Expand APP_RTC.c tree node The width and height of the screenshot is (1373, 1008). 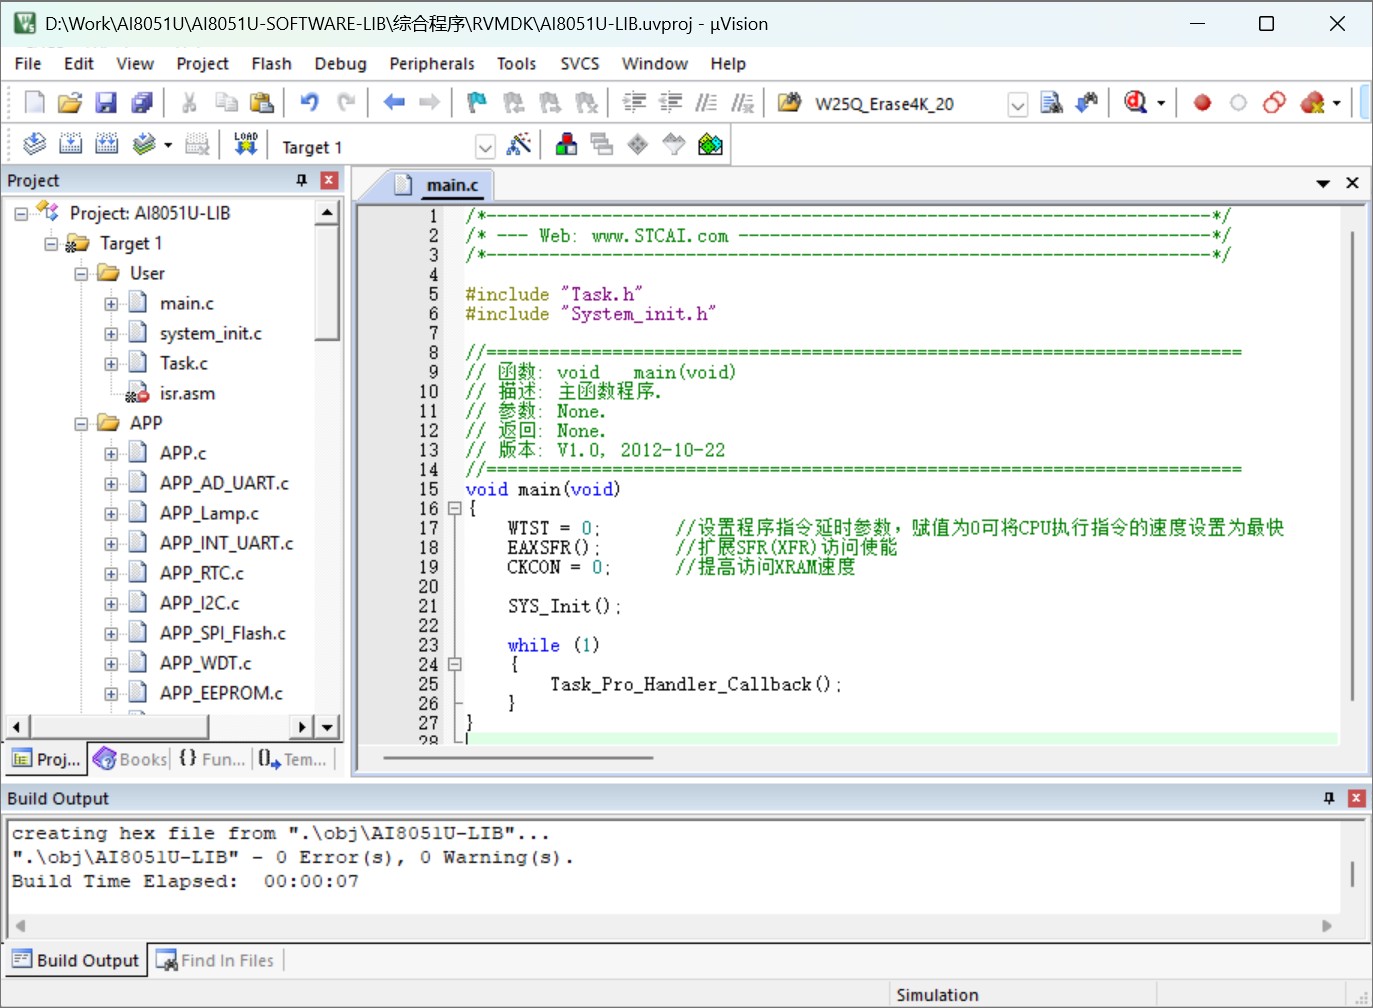click(111, 573)
